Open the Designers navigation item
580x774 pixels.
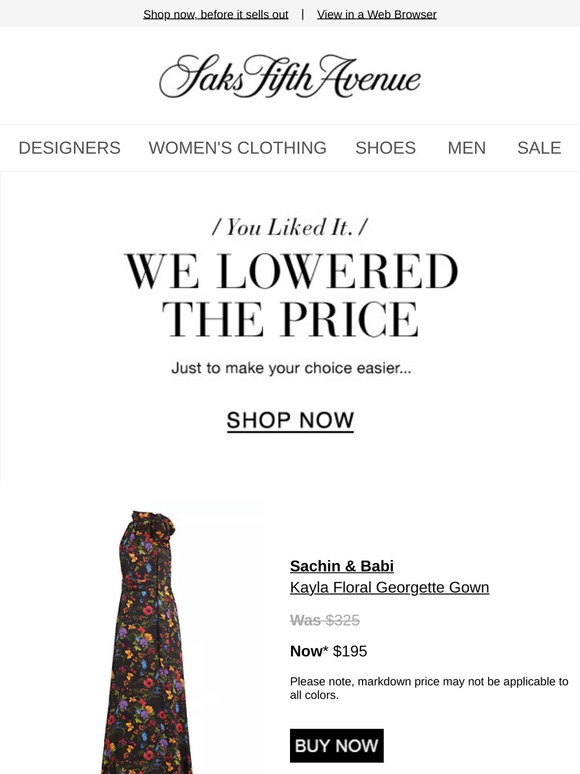[70, 148]
